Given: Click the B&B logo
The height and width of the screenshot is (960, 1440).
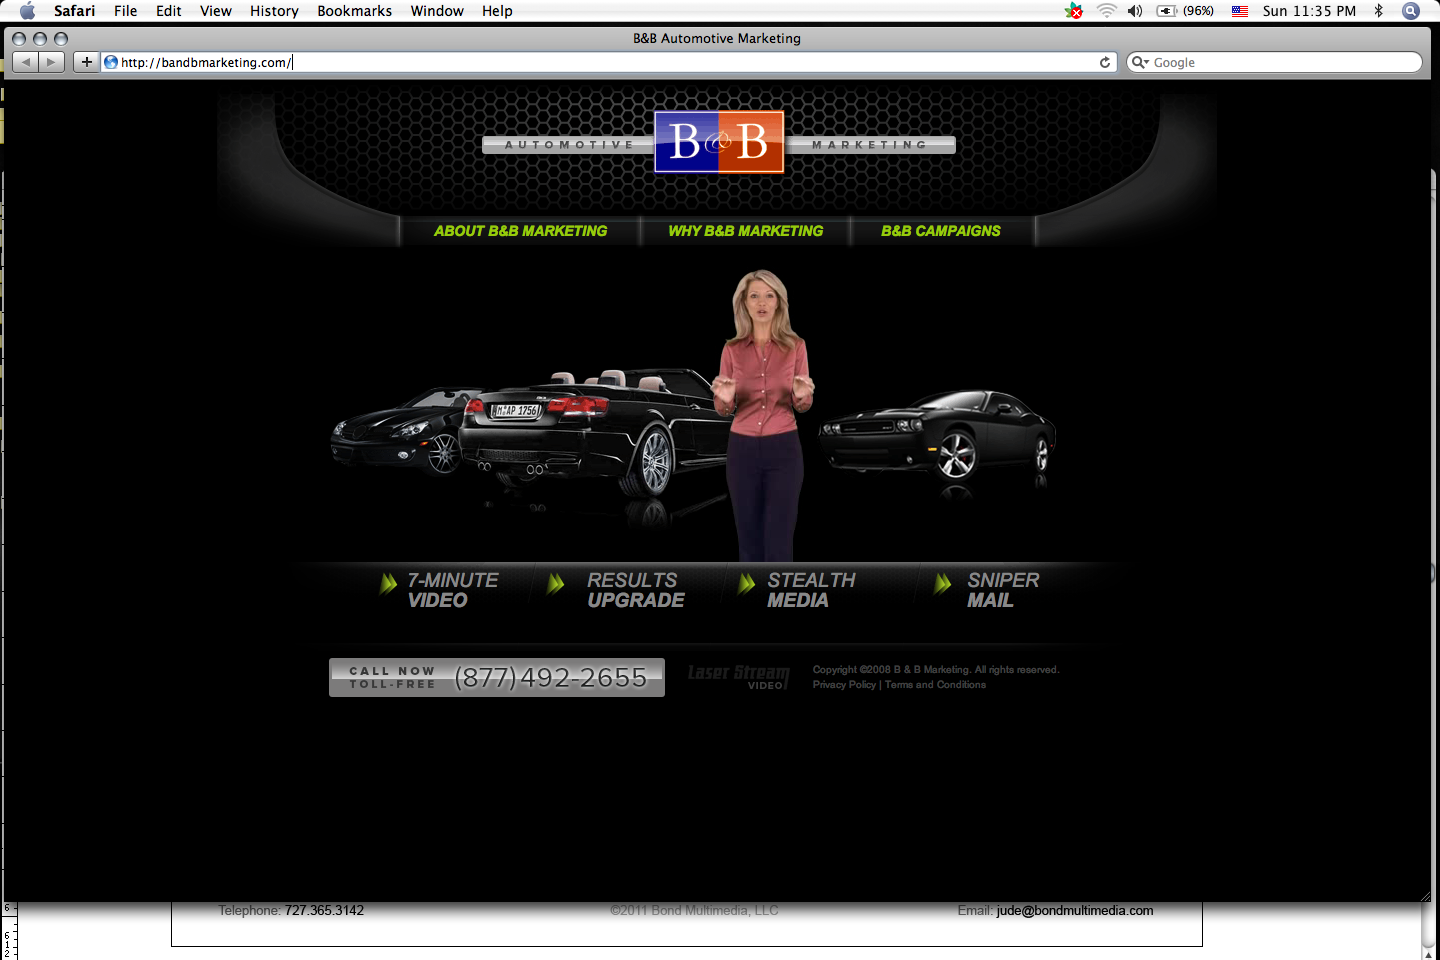Looking at the screenshot, I should 719,142.
